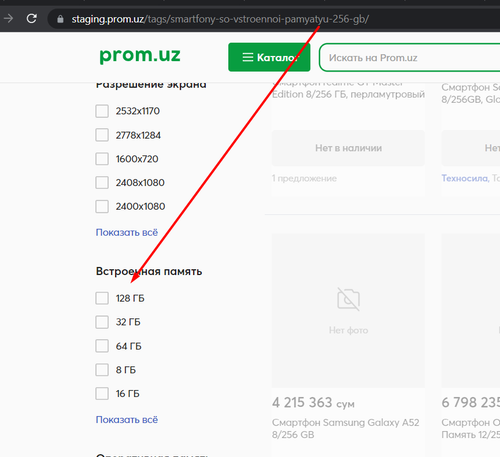Open the Техносила seller link
Screen dimensions: 500x457
click(464, 178)
